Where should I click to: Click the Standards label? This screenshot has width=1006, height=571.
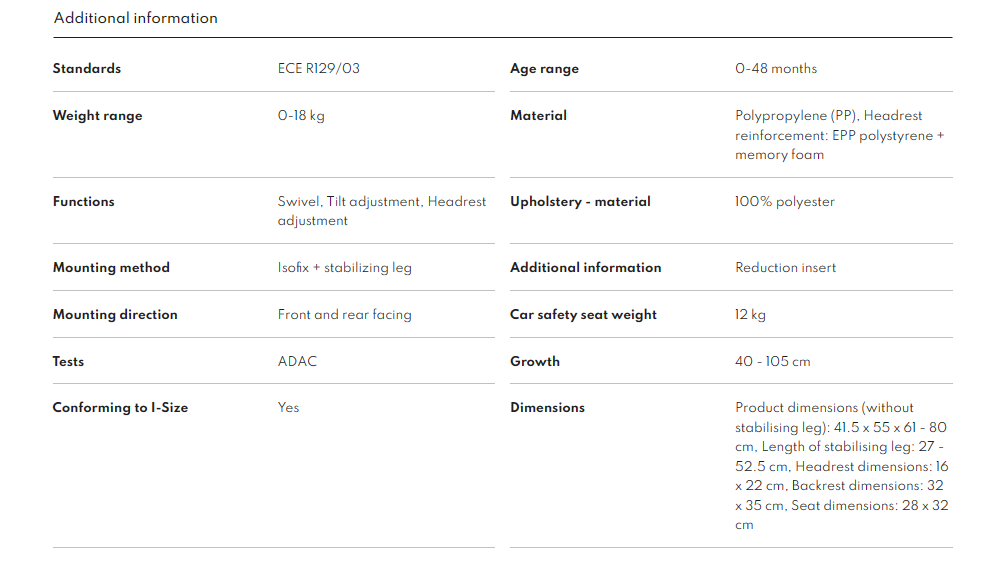click(87, 69)
